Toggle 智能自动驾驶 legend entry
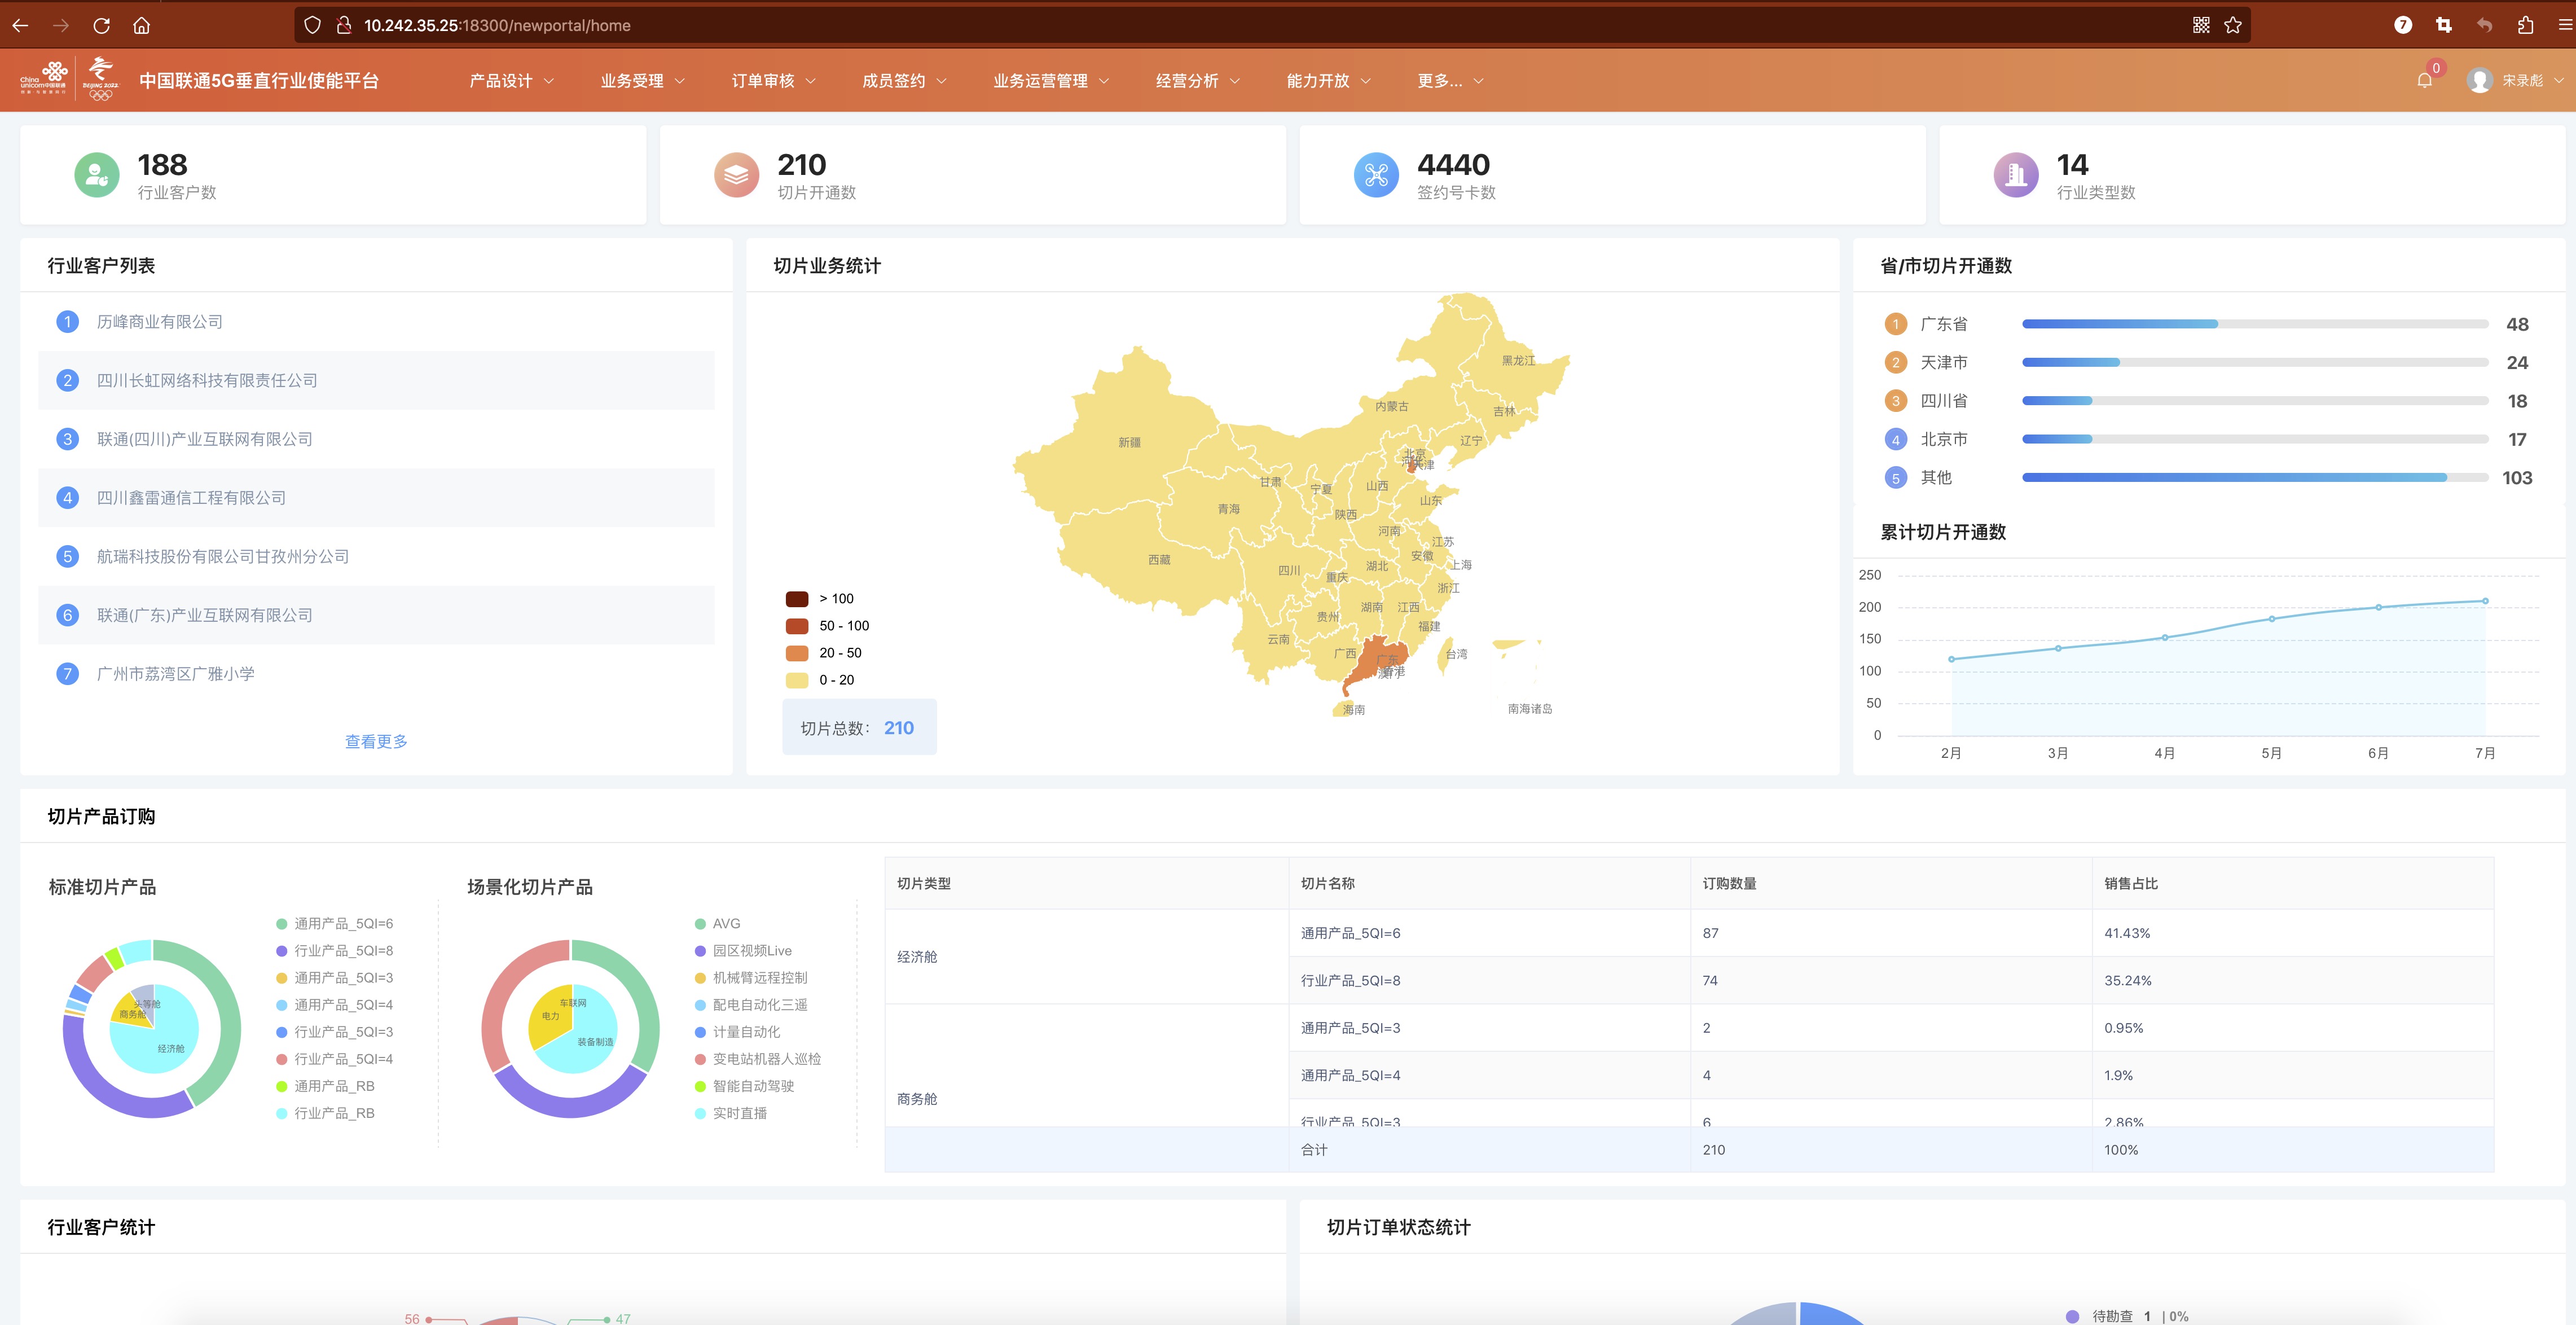Image resolution: width=2576 pixels, height=1325 pixels. 744,1086
